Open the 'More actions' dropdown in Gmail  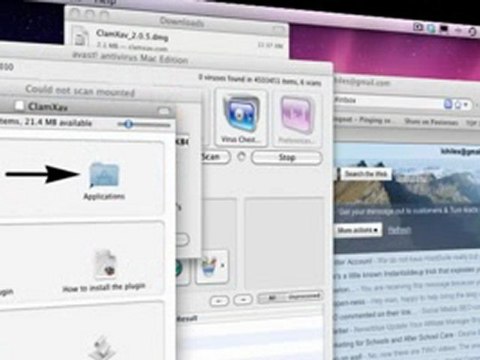[x=358, y=230]
